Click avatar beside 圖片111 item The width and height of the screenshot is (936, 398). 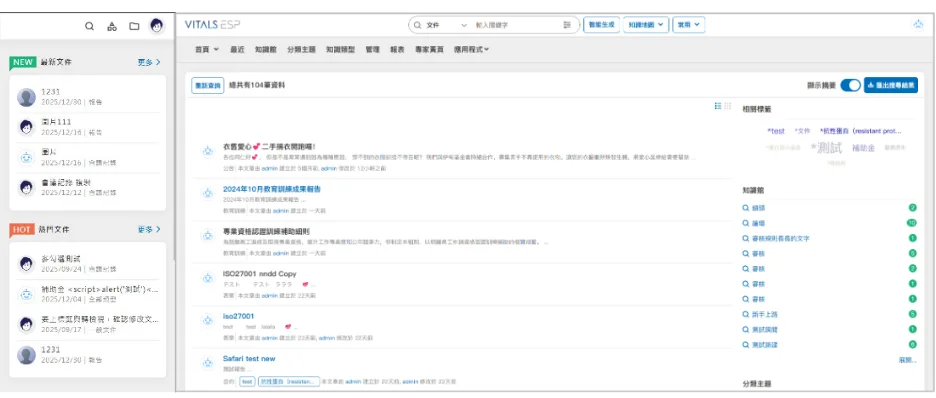click(26, 127)
